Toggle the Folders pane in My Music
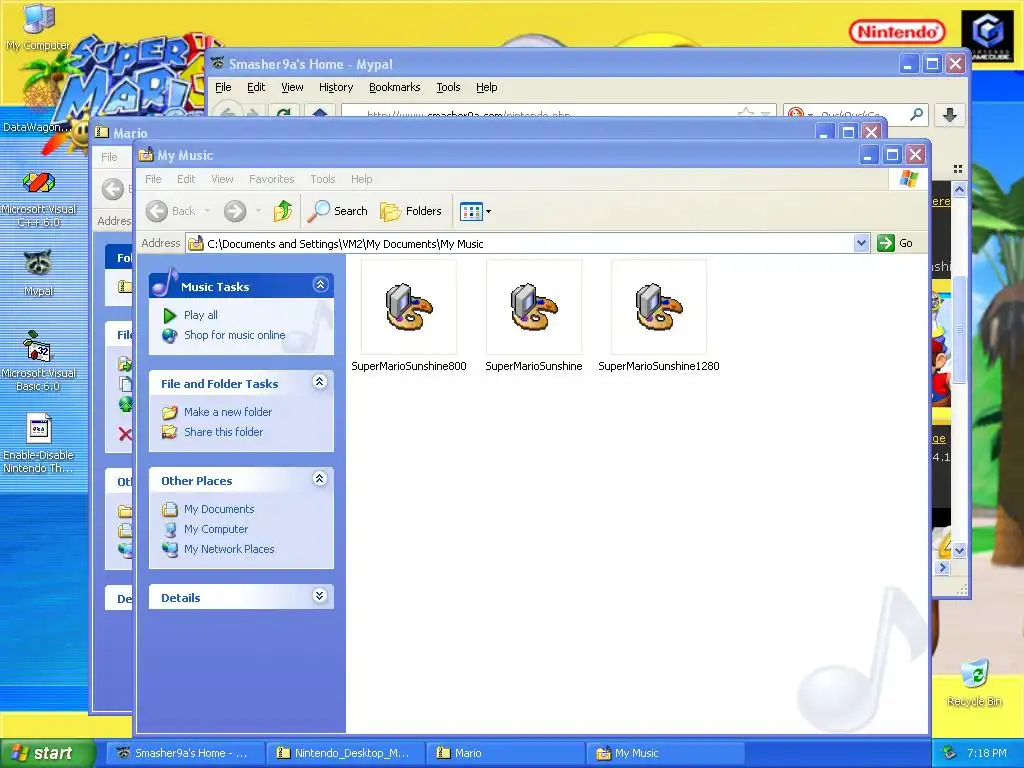Image resolution: width=1024 pixels, height=768 pixels. click(411, 211)
